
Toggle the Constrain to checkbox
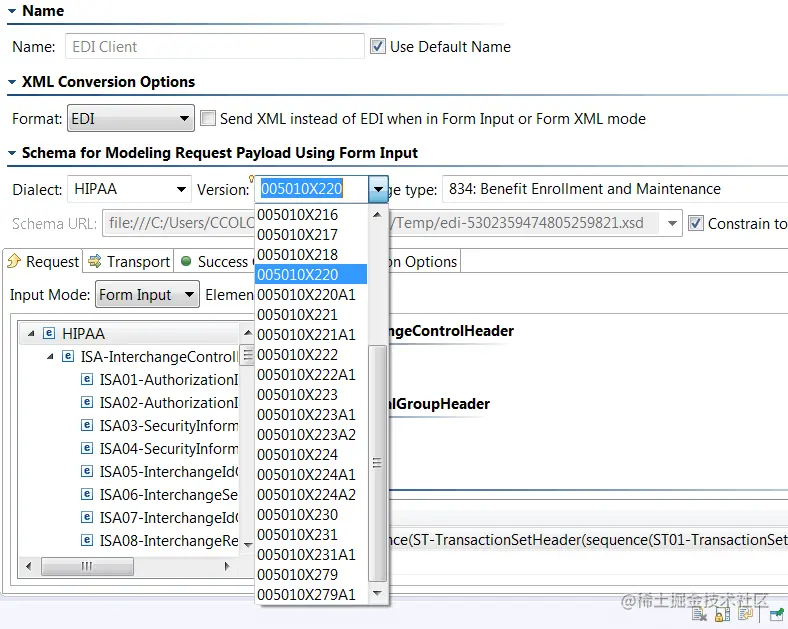(x=696, y=223)
